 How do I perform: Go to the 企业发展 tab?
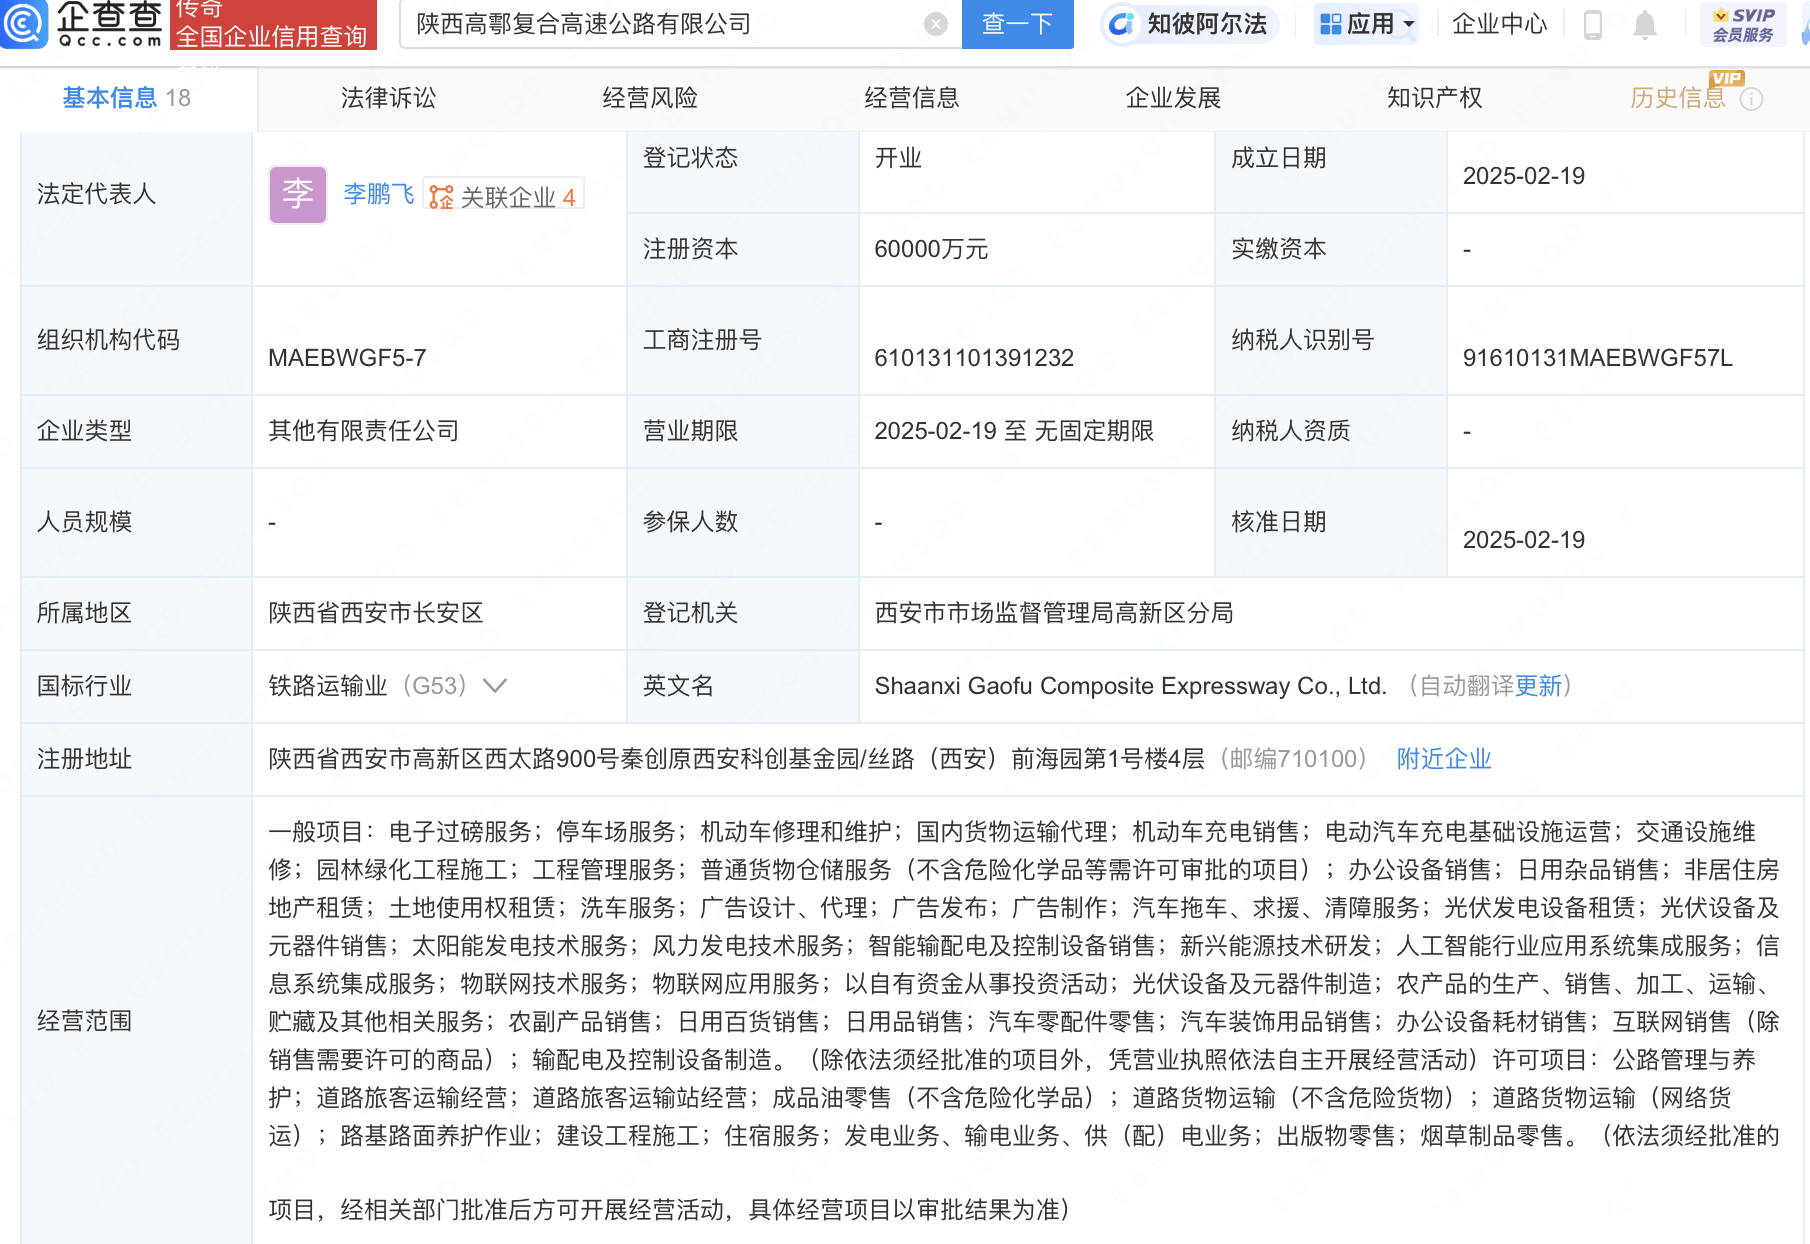pyautogui.click(x=1173, y=98)
